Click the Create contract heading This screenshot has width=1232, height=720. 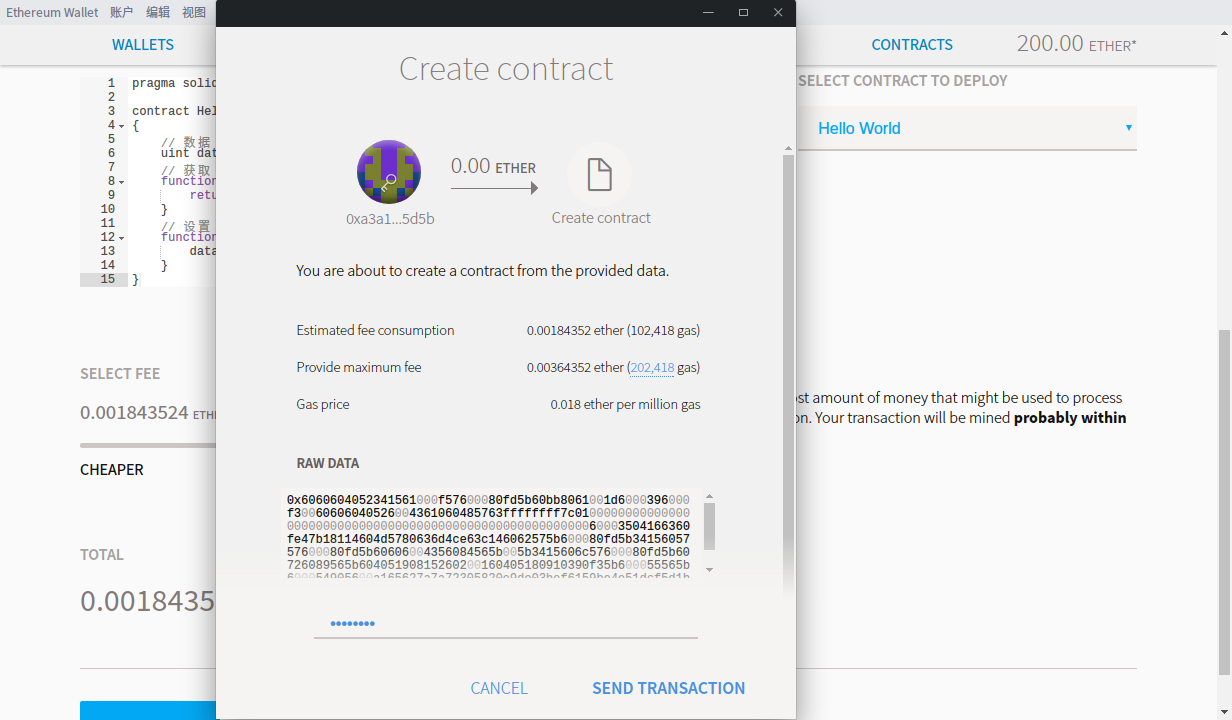[506, 69]
